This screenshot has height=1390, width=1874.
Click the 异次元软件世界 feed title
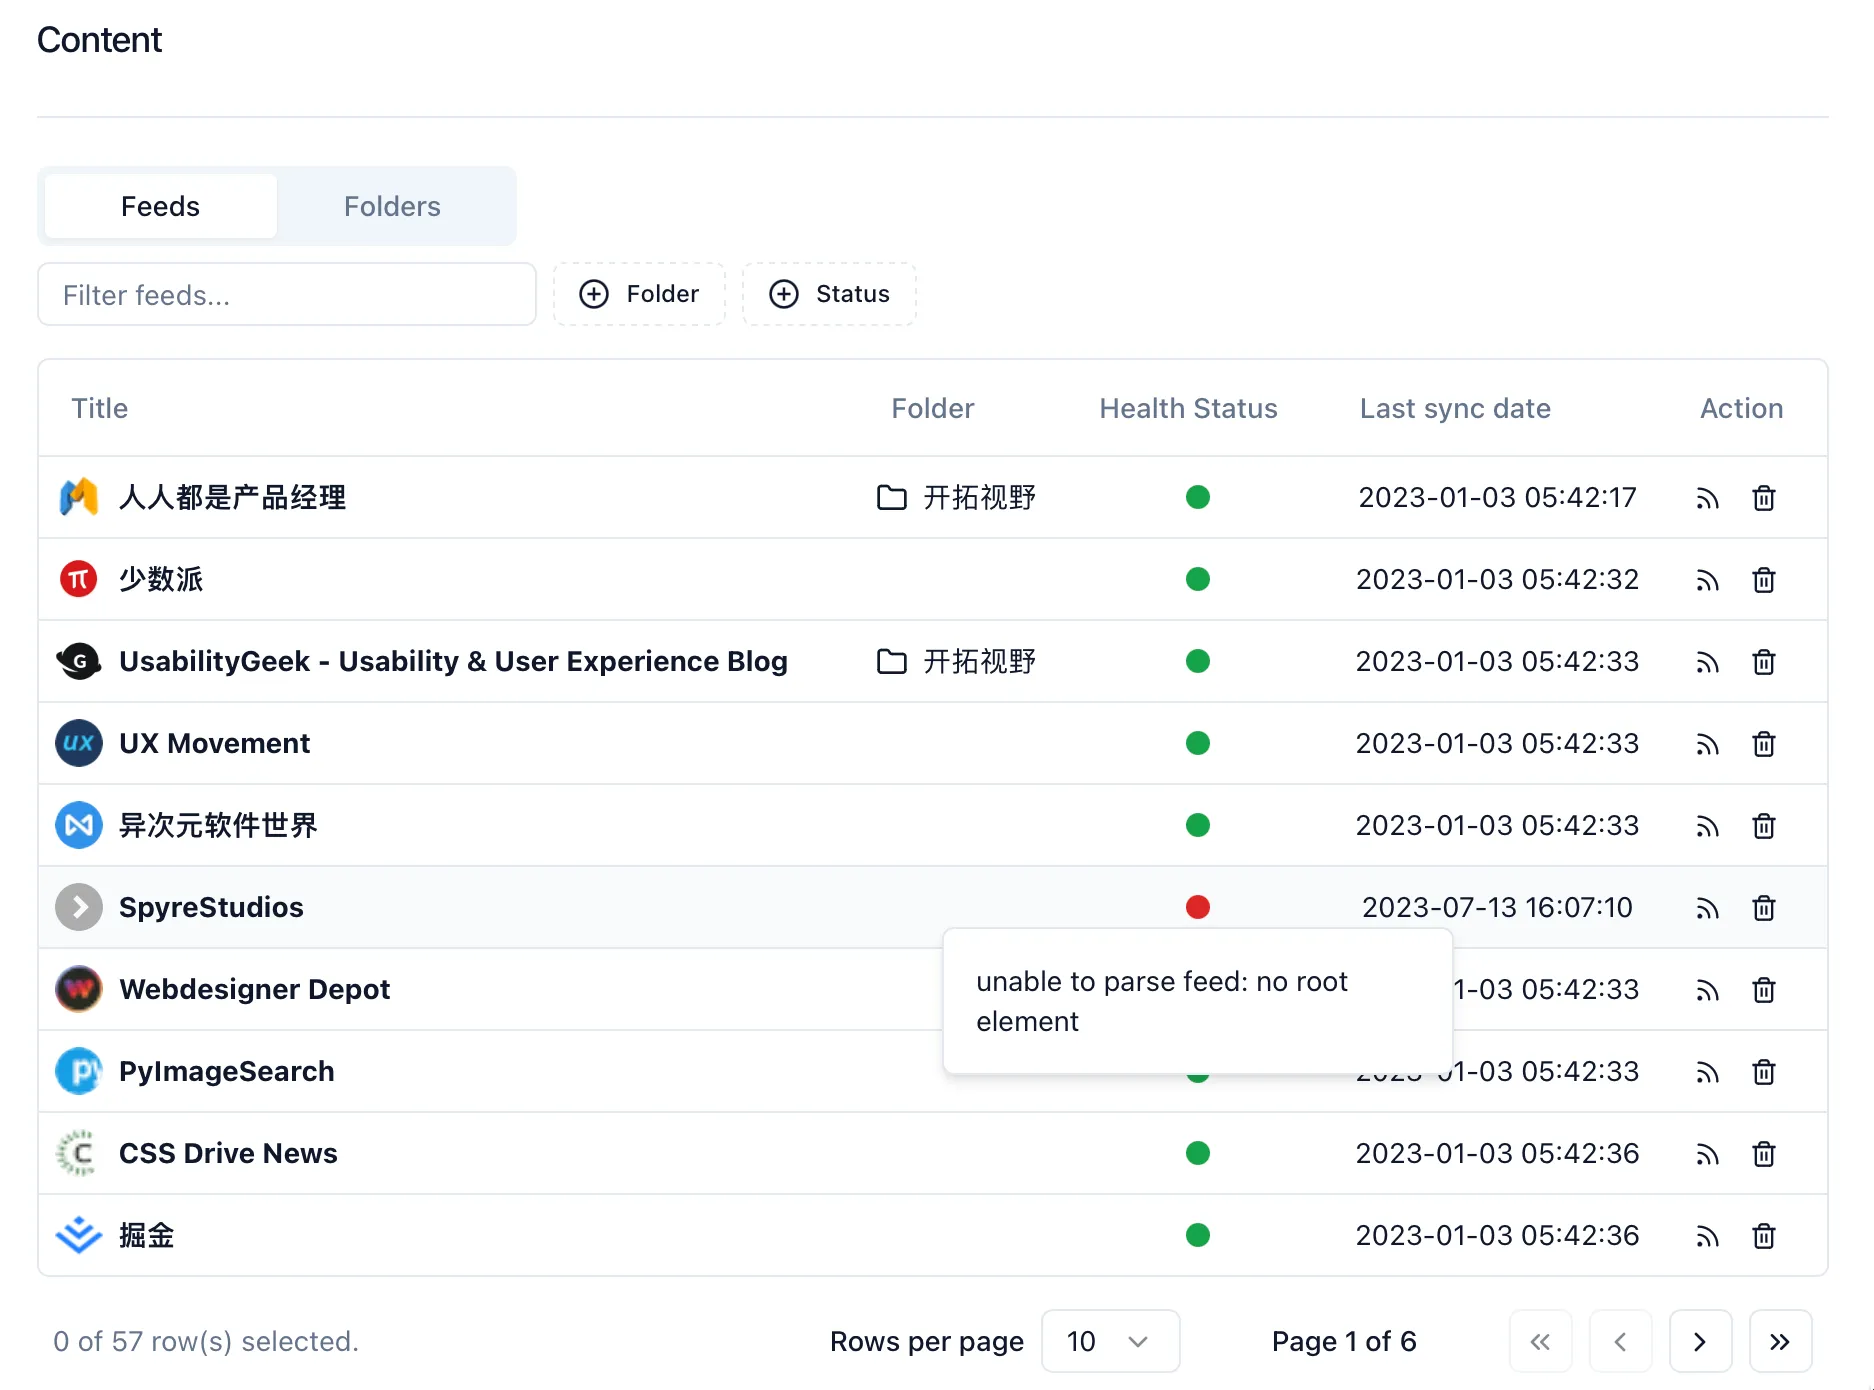(218, 825)
